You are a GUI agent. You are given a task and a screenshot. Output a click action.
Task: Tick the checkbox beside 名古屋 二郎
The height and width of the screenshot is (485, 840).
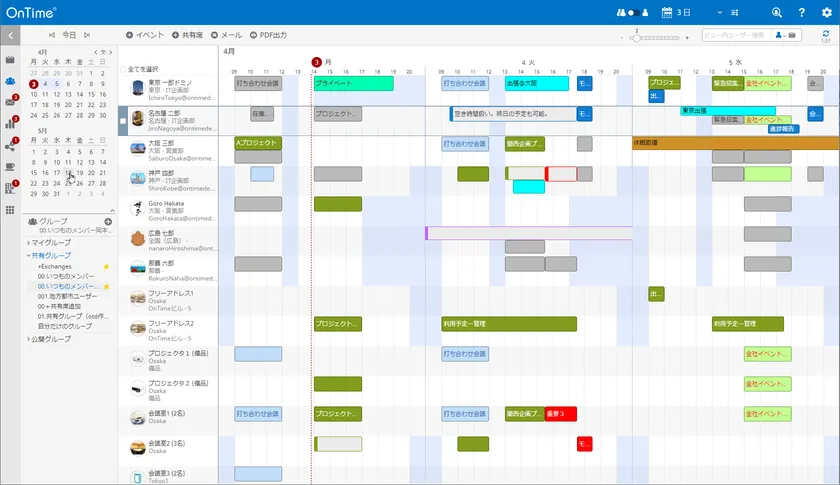pos(123,121)
